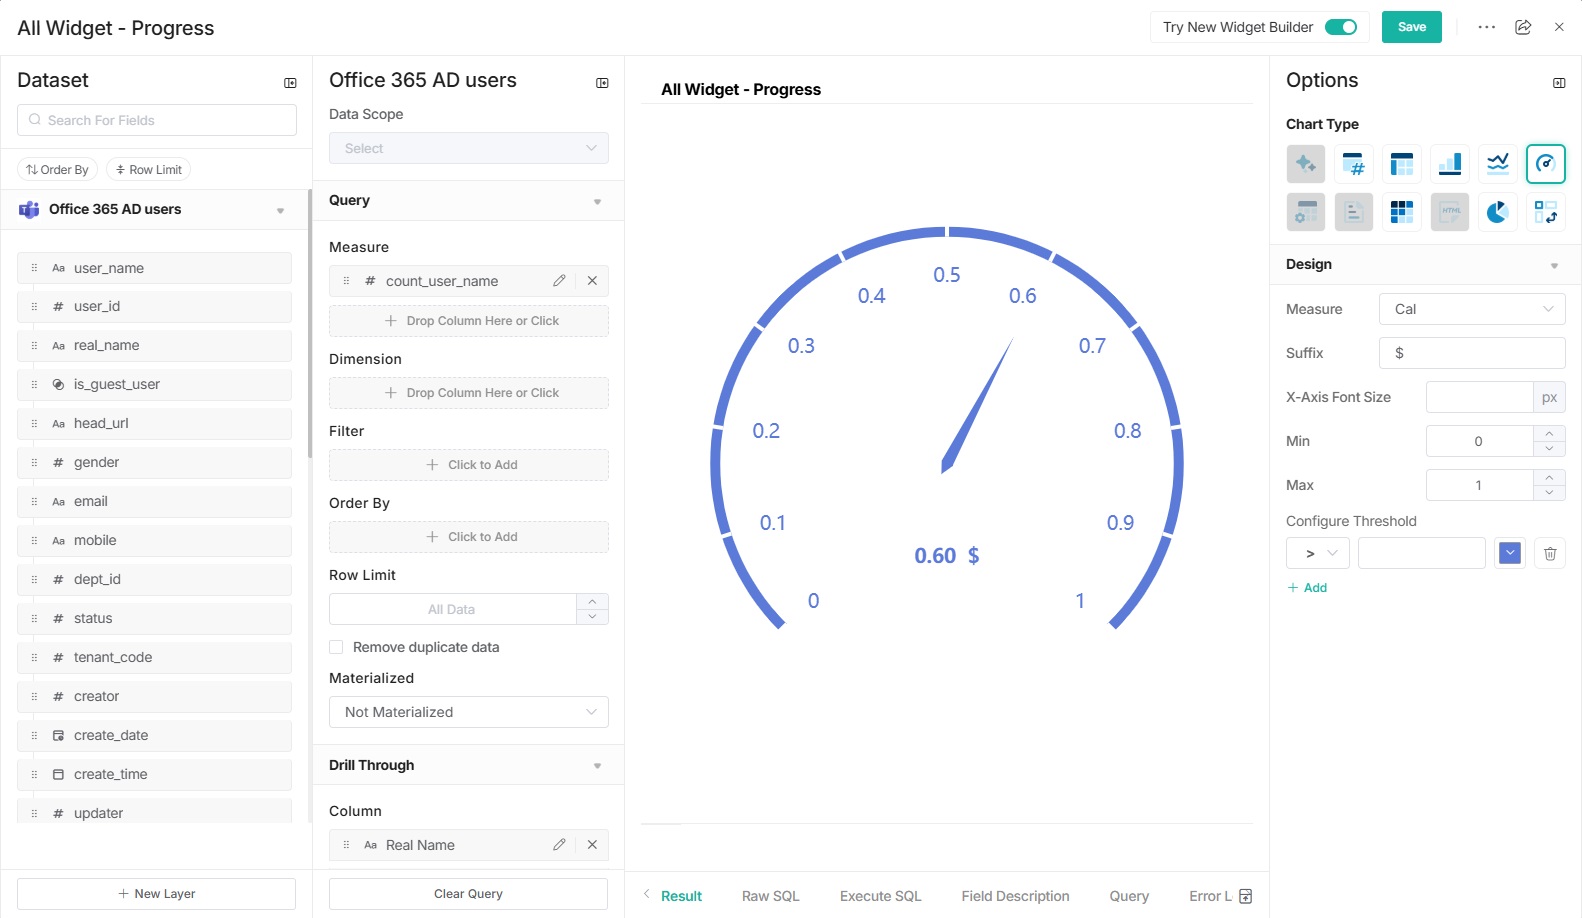Switch to the Raw SQL tab
Image resolution: width=1582 pixels, height=918 pixels.
tap(770, 896)
